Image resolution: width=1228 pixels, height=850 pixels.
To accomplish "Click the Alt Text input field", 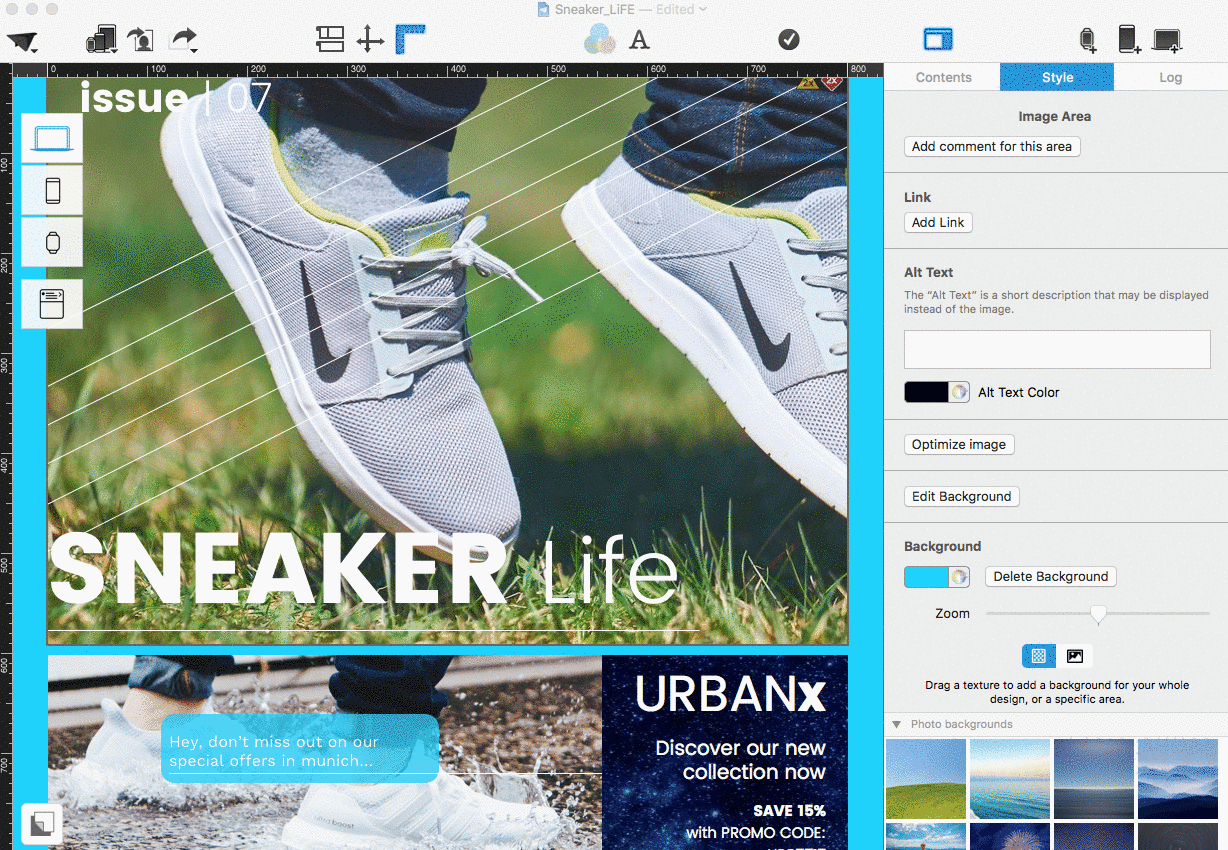I will coord(1057,350).
